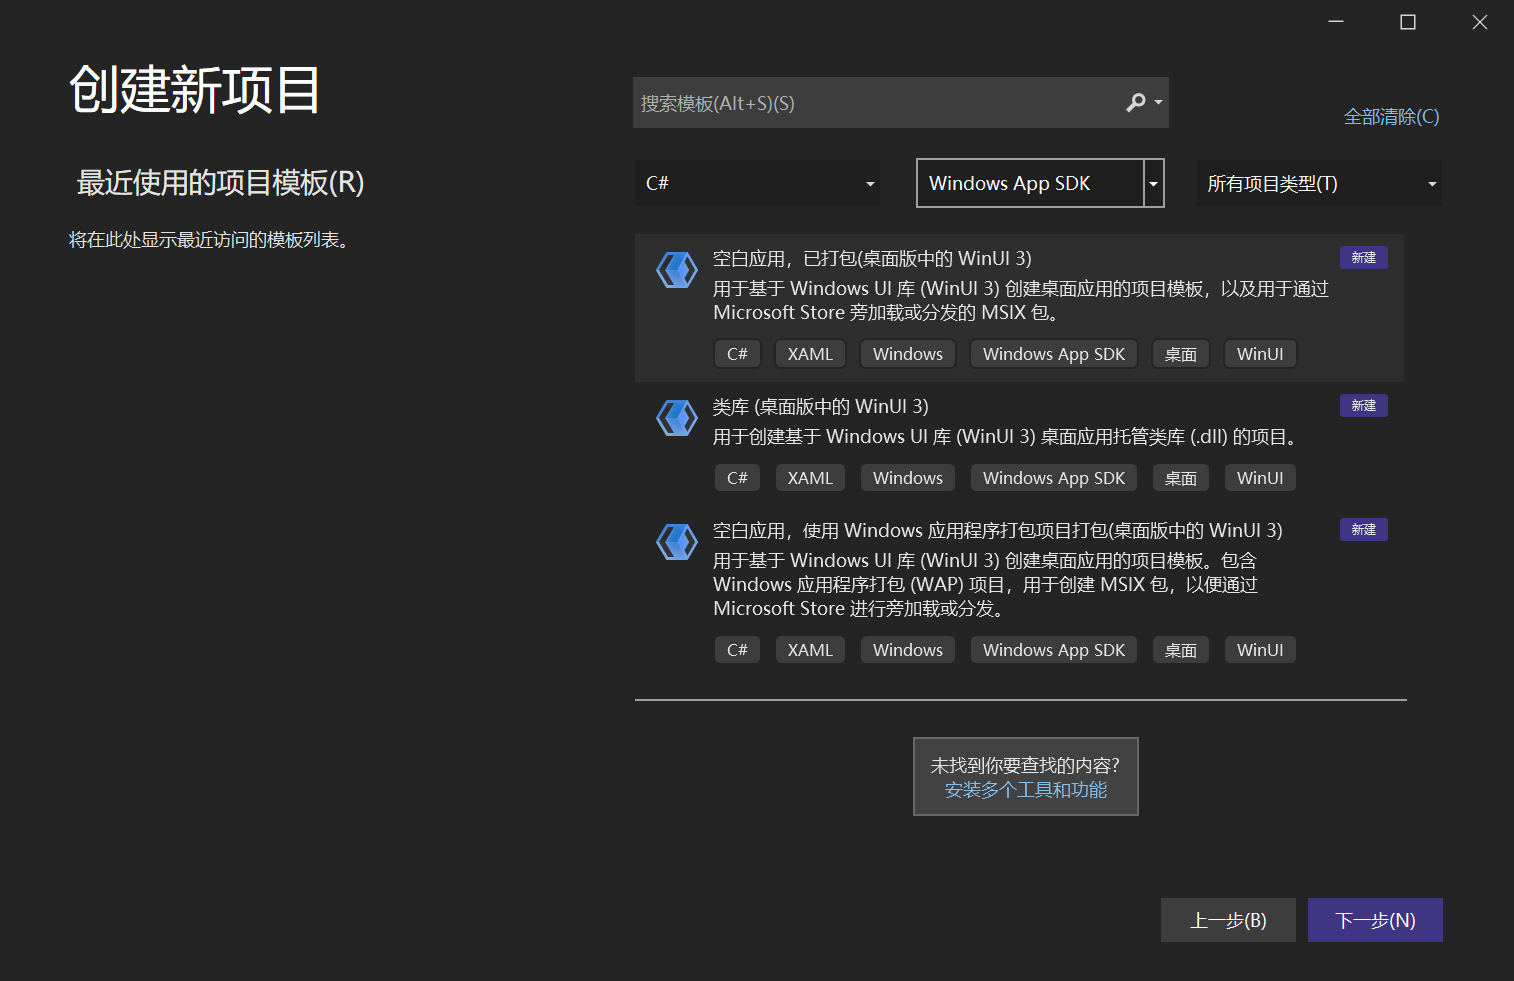
Task: Click WinUI tag under WAP-packaged template
Action: pyautogui.click(x=1260, y=650)
